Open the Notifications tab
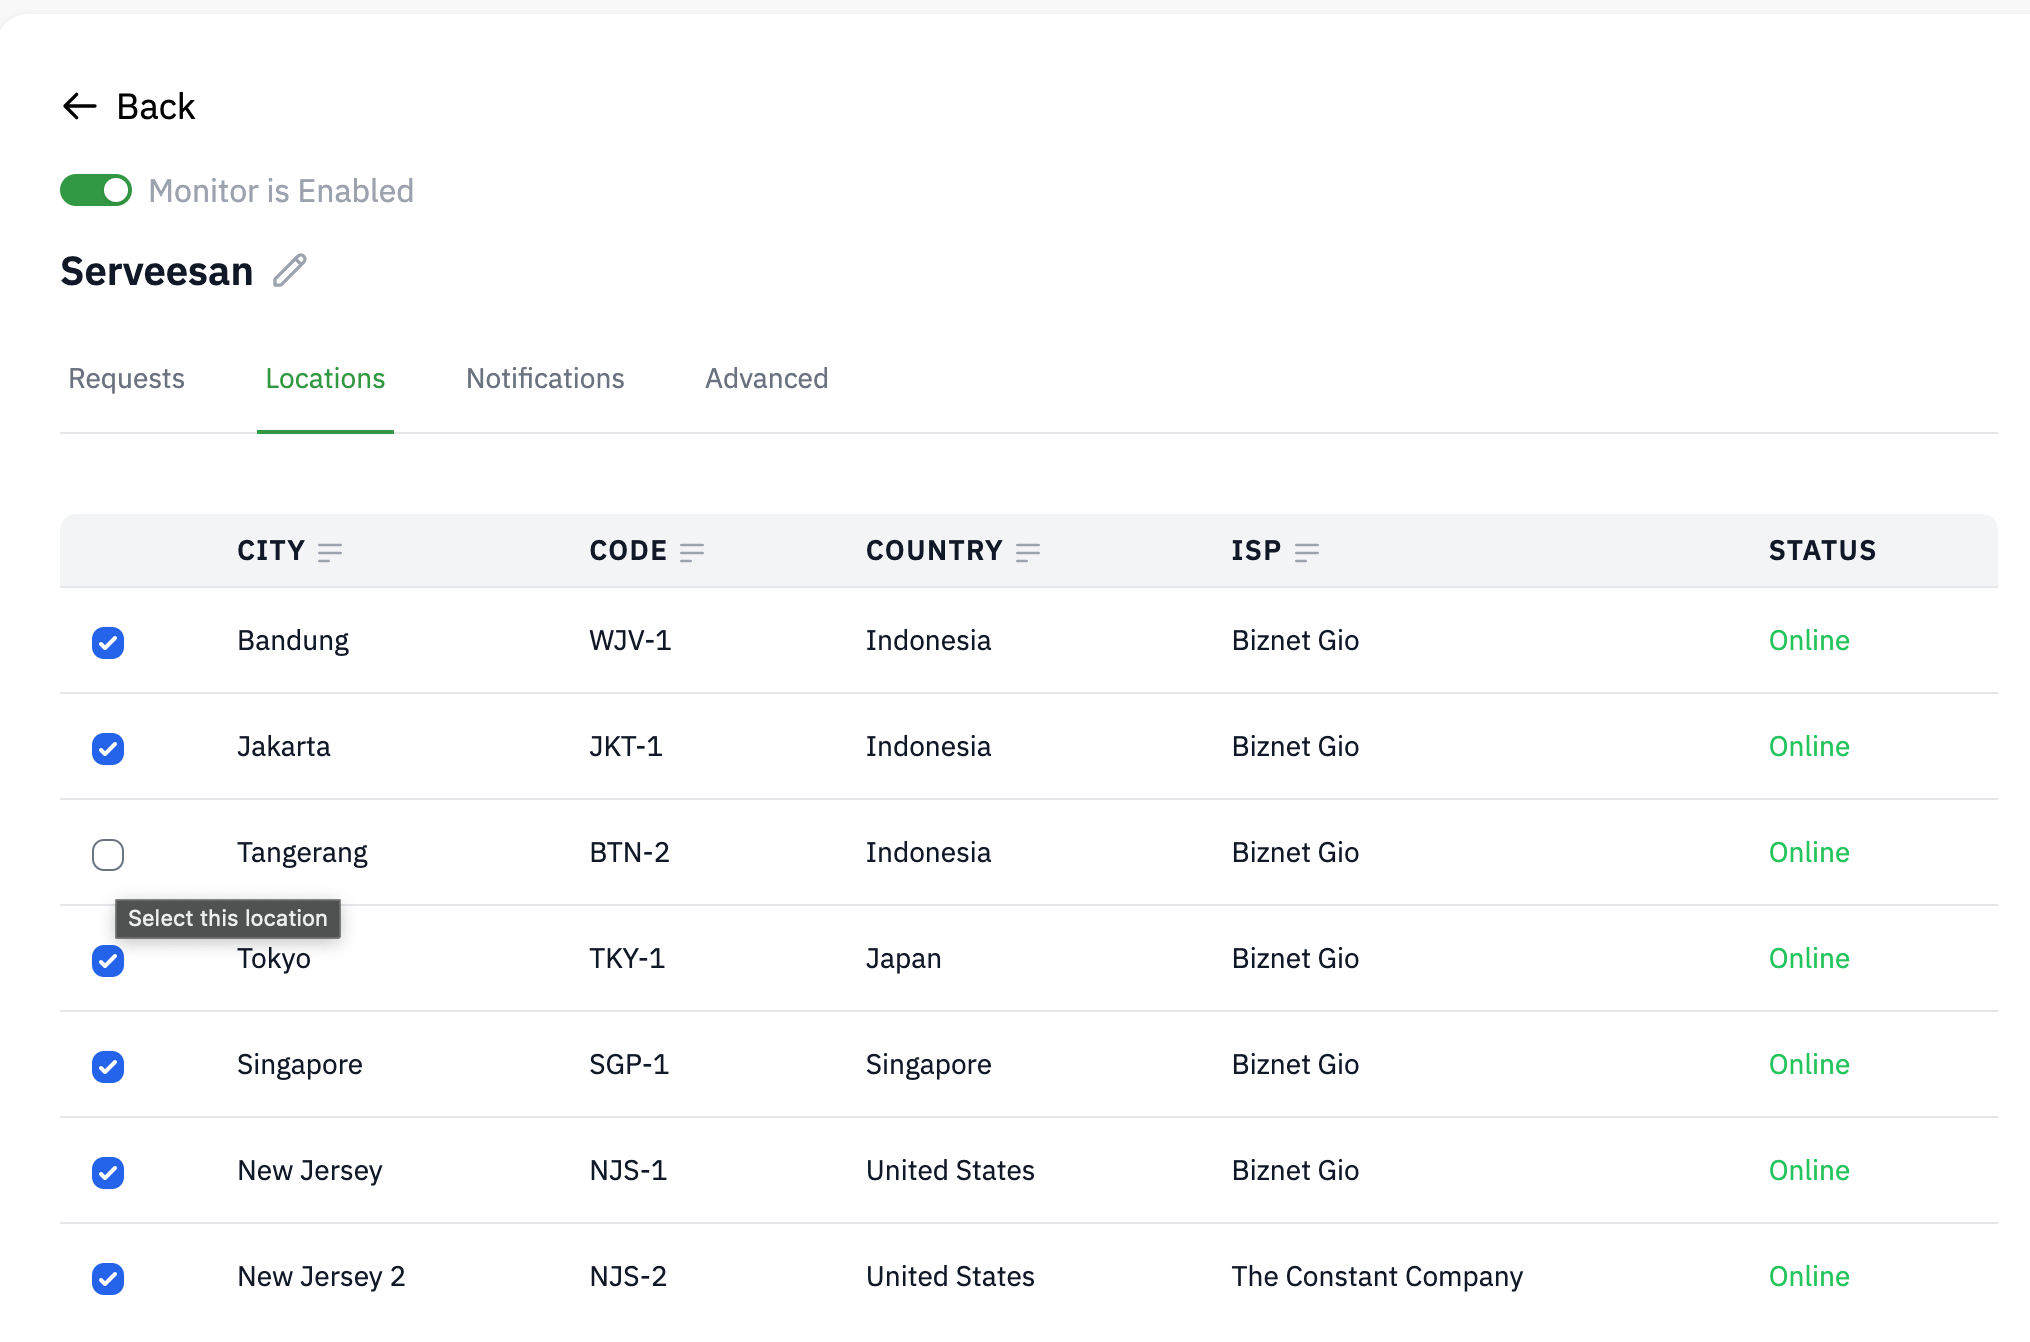 coord(545,379)
